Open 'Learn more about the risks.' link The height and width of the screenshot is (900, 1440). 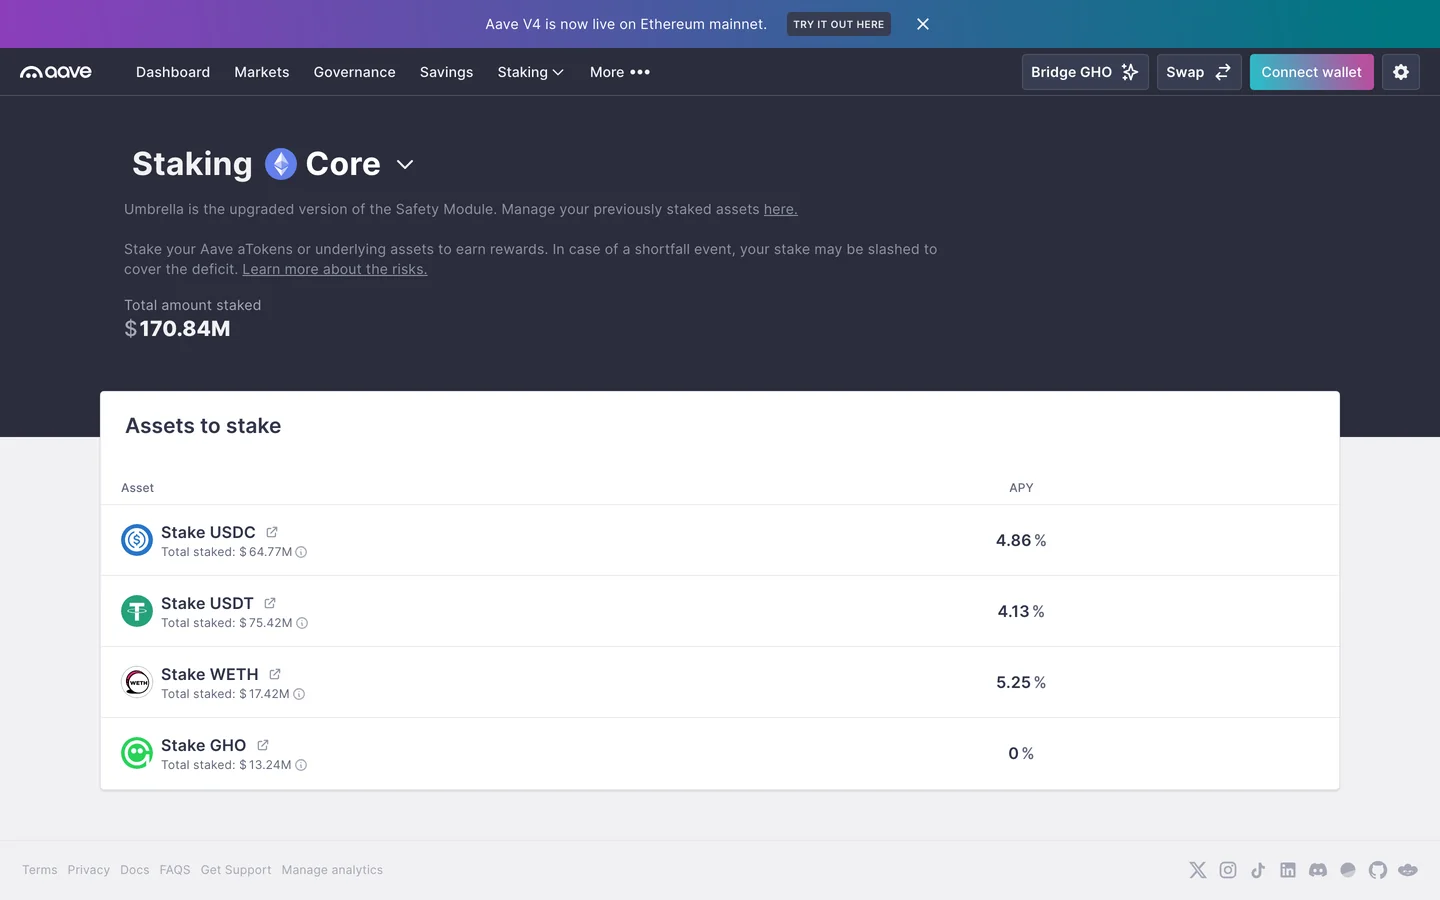tap(334, 269)
